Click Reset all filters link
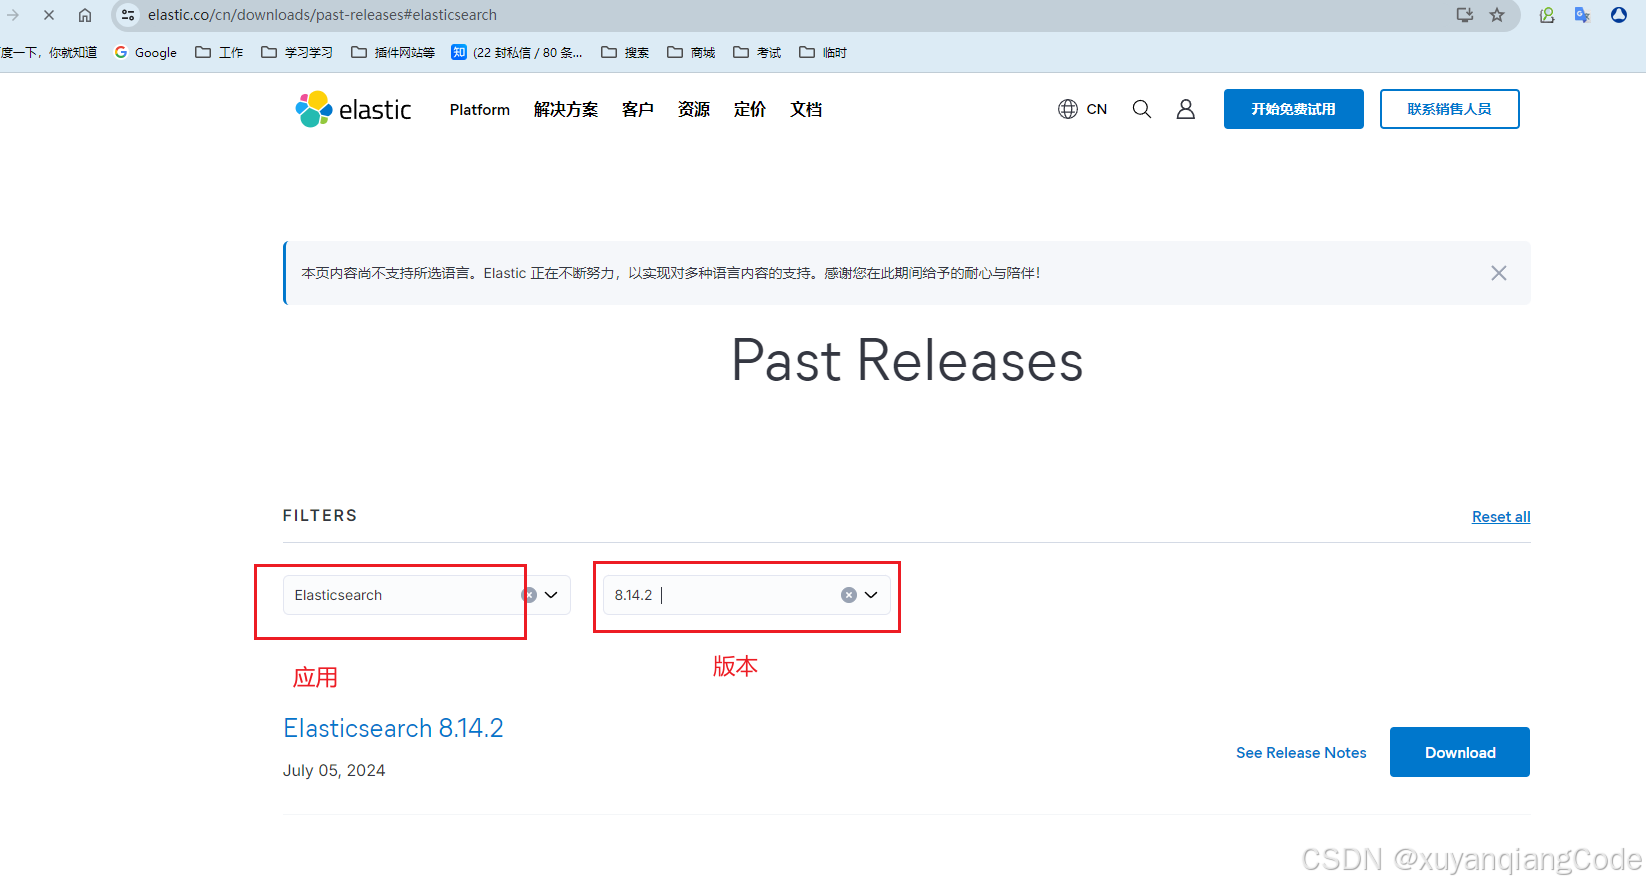The image size is (1646, 887). pyautogui.click(x=1501, y=517)
